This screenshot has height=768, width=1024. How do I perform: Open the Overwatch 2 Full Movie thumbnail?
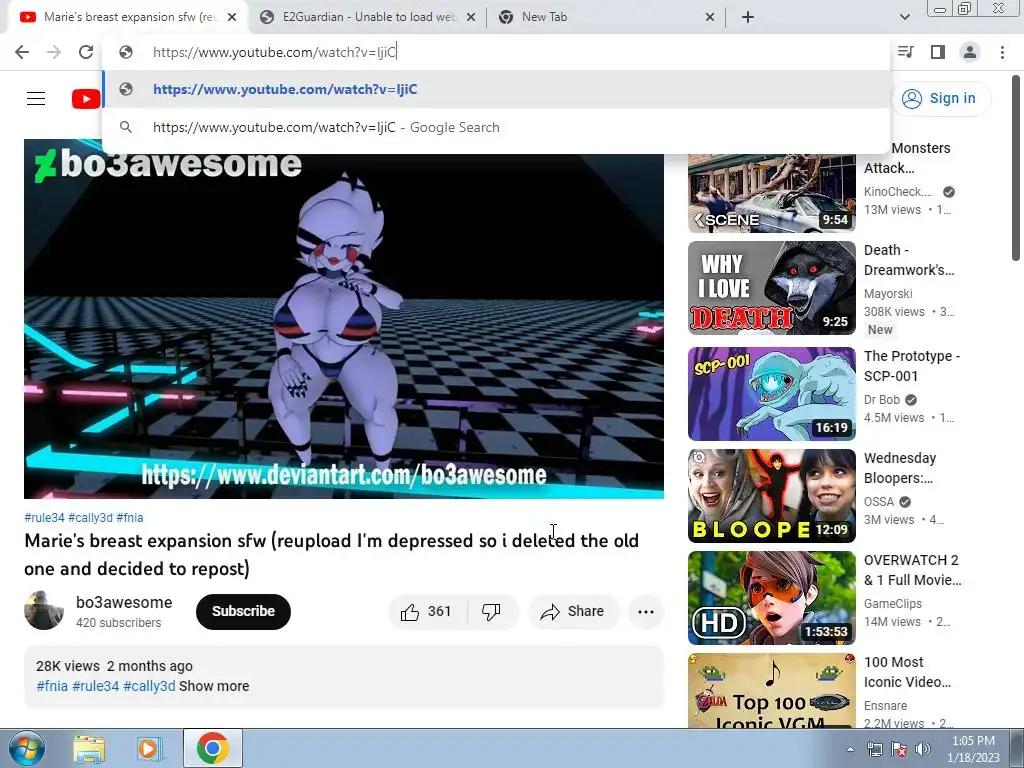pos(771,598)
